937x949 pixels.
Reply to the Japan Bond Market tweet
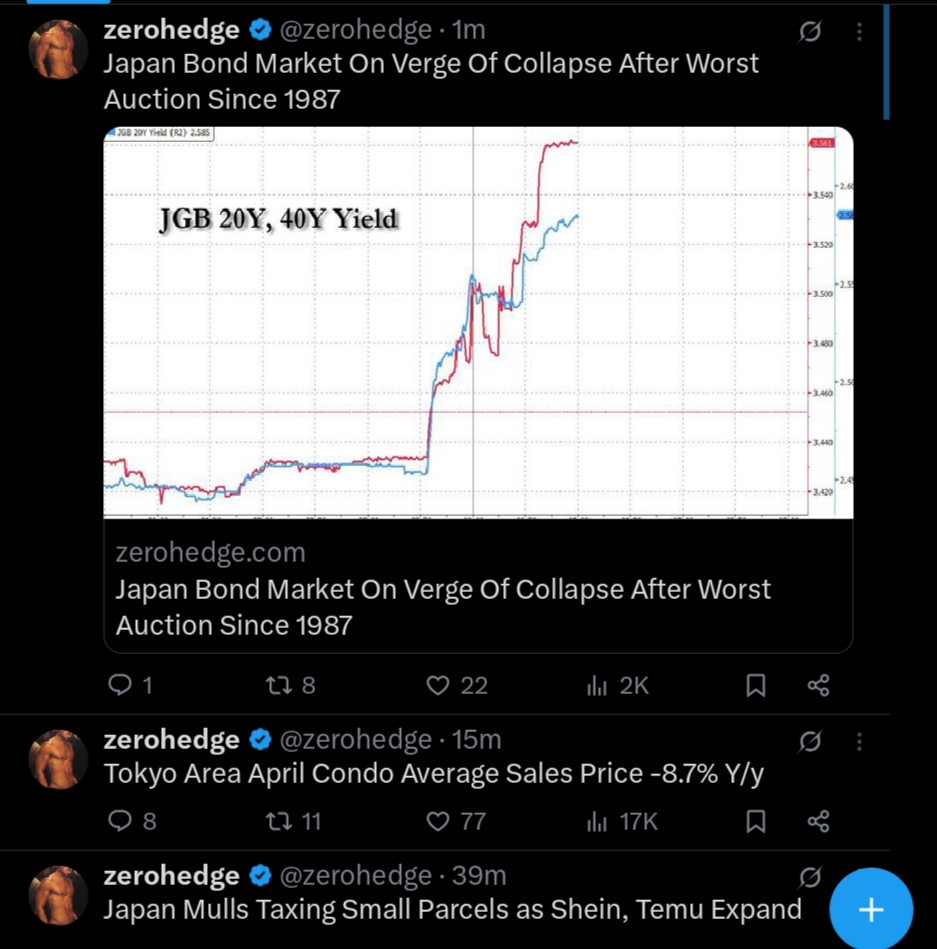120,685
